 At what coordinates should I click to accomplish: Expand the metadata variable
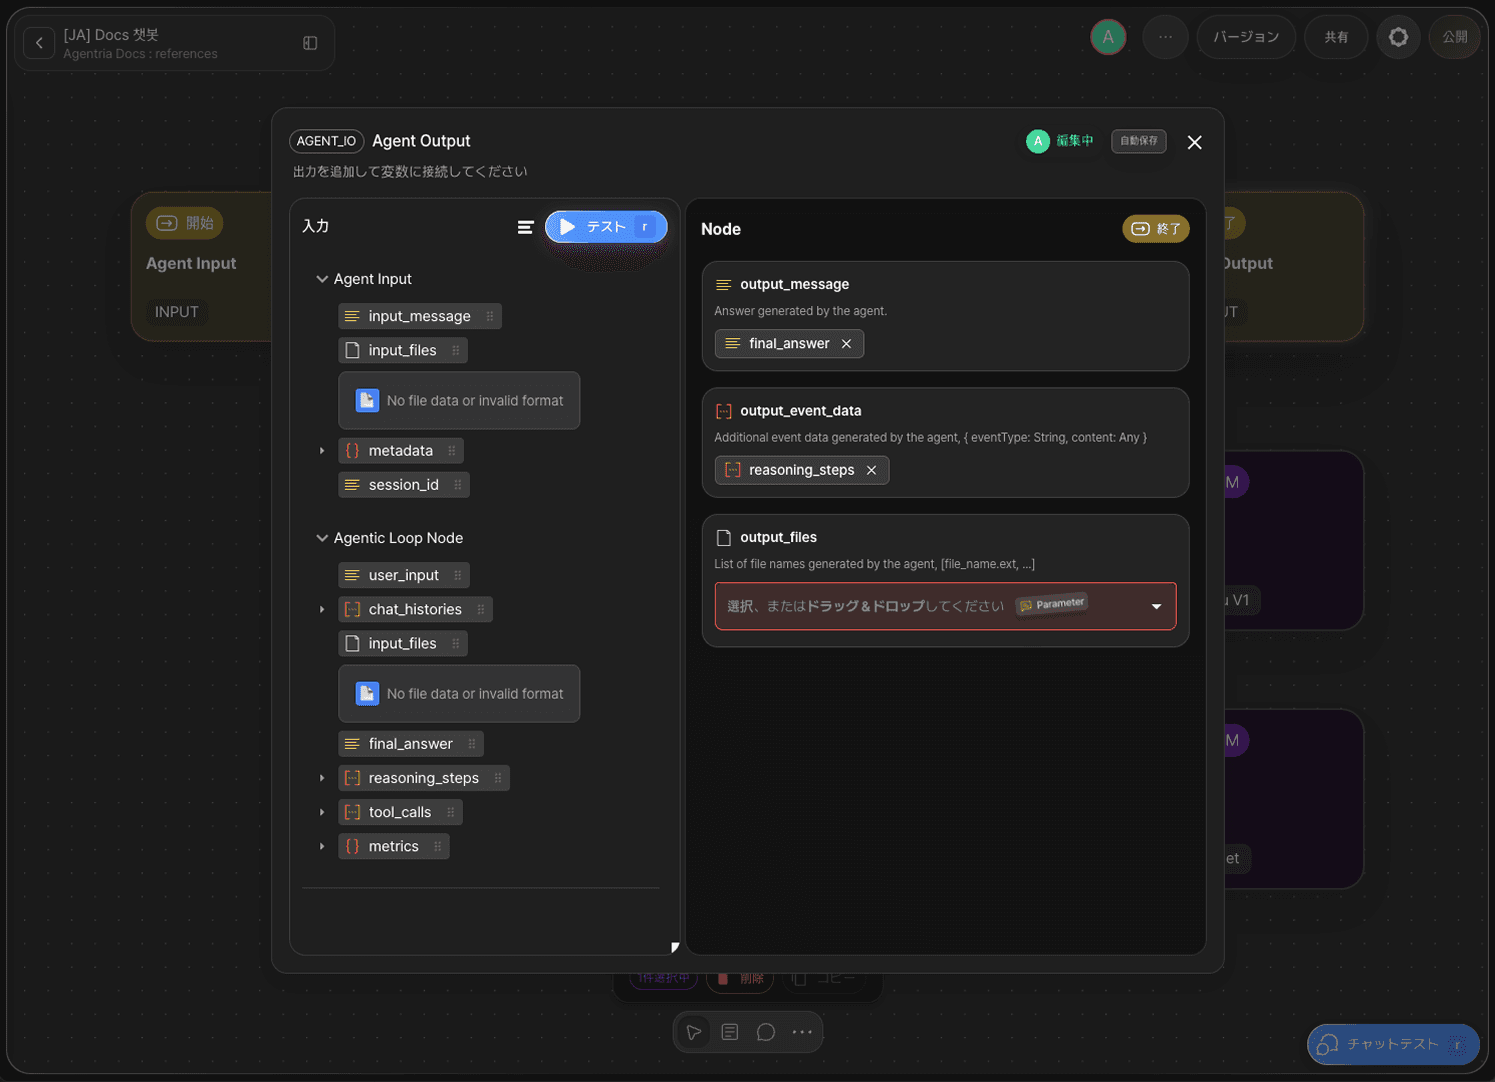(x=322, y=451)
